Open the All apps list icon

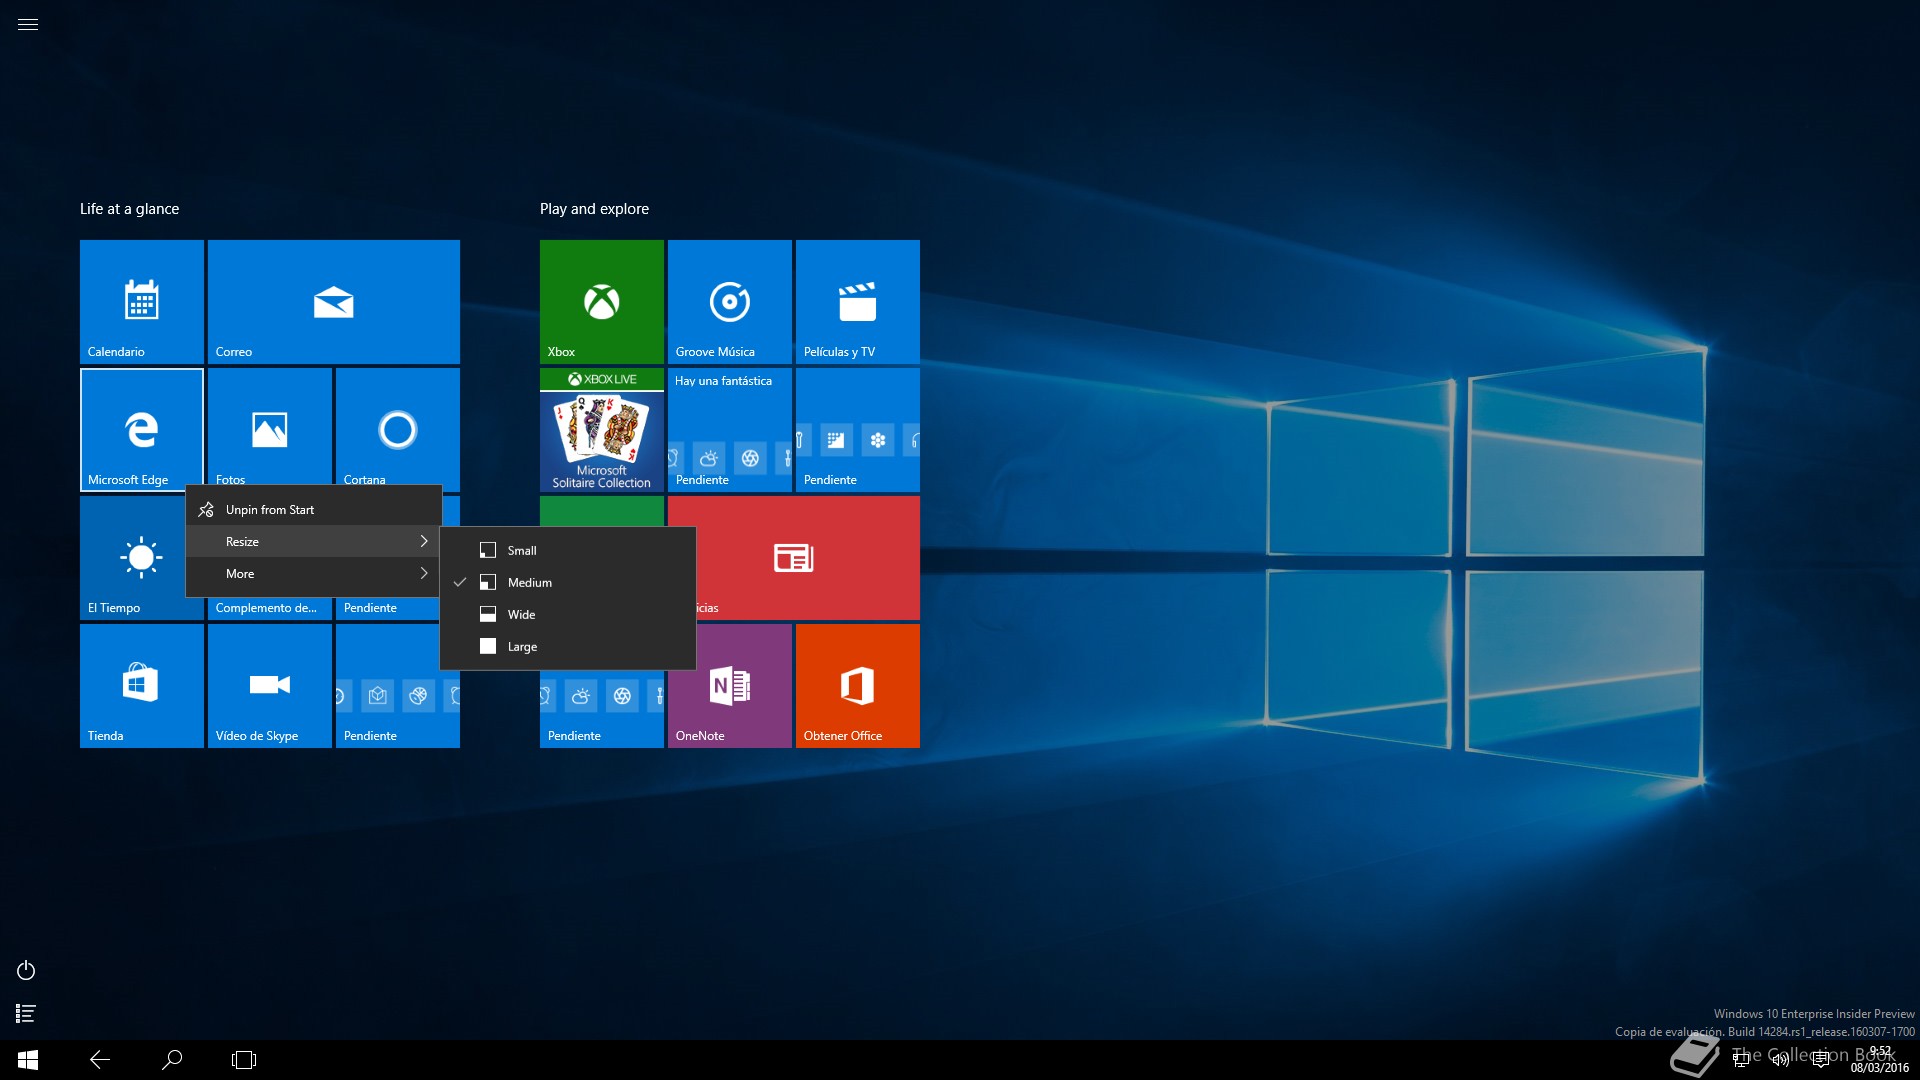click(x=26, y=1014)
